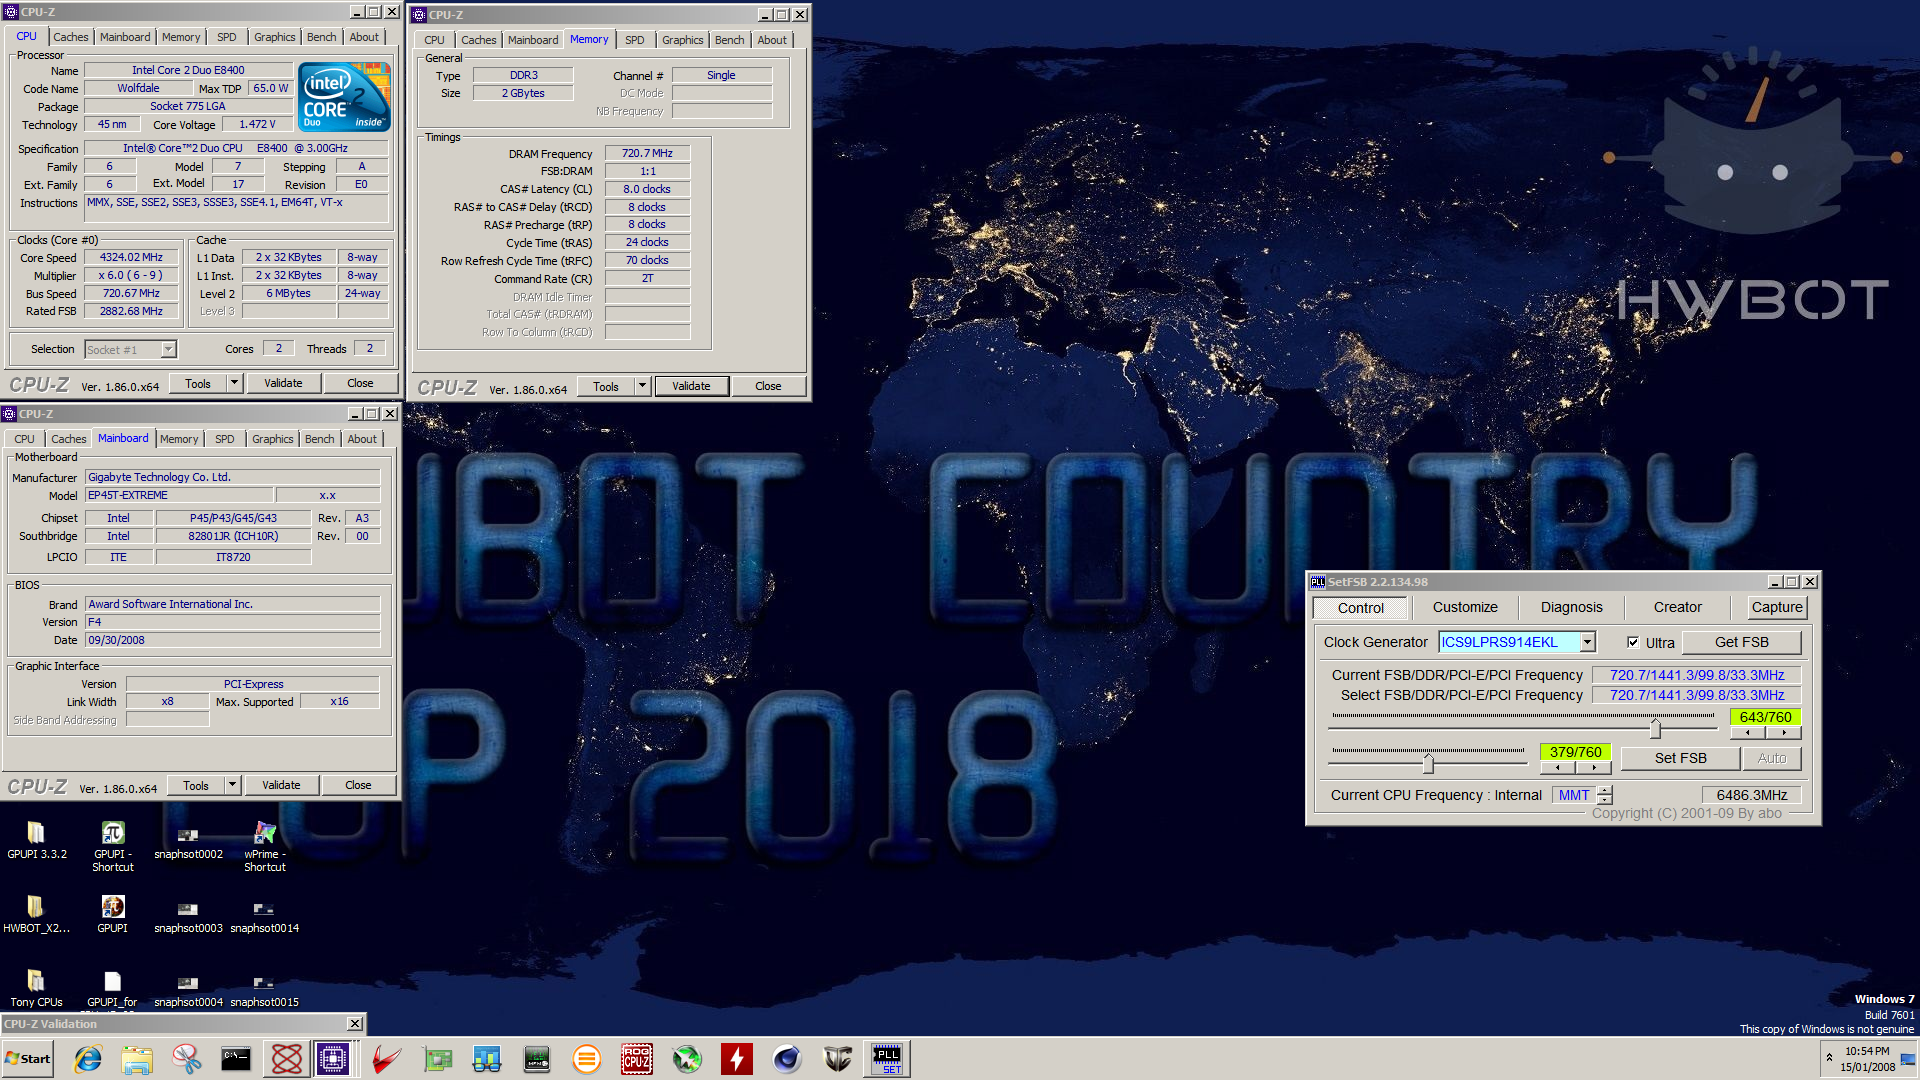Launch the Snipping Tool scissors icon

pos(186,1059)
